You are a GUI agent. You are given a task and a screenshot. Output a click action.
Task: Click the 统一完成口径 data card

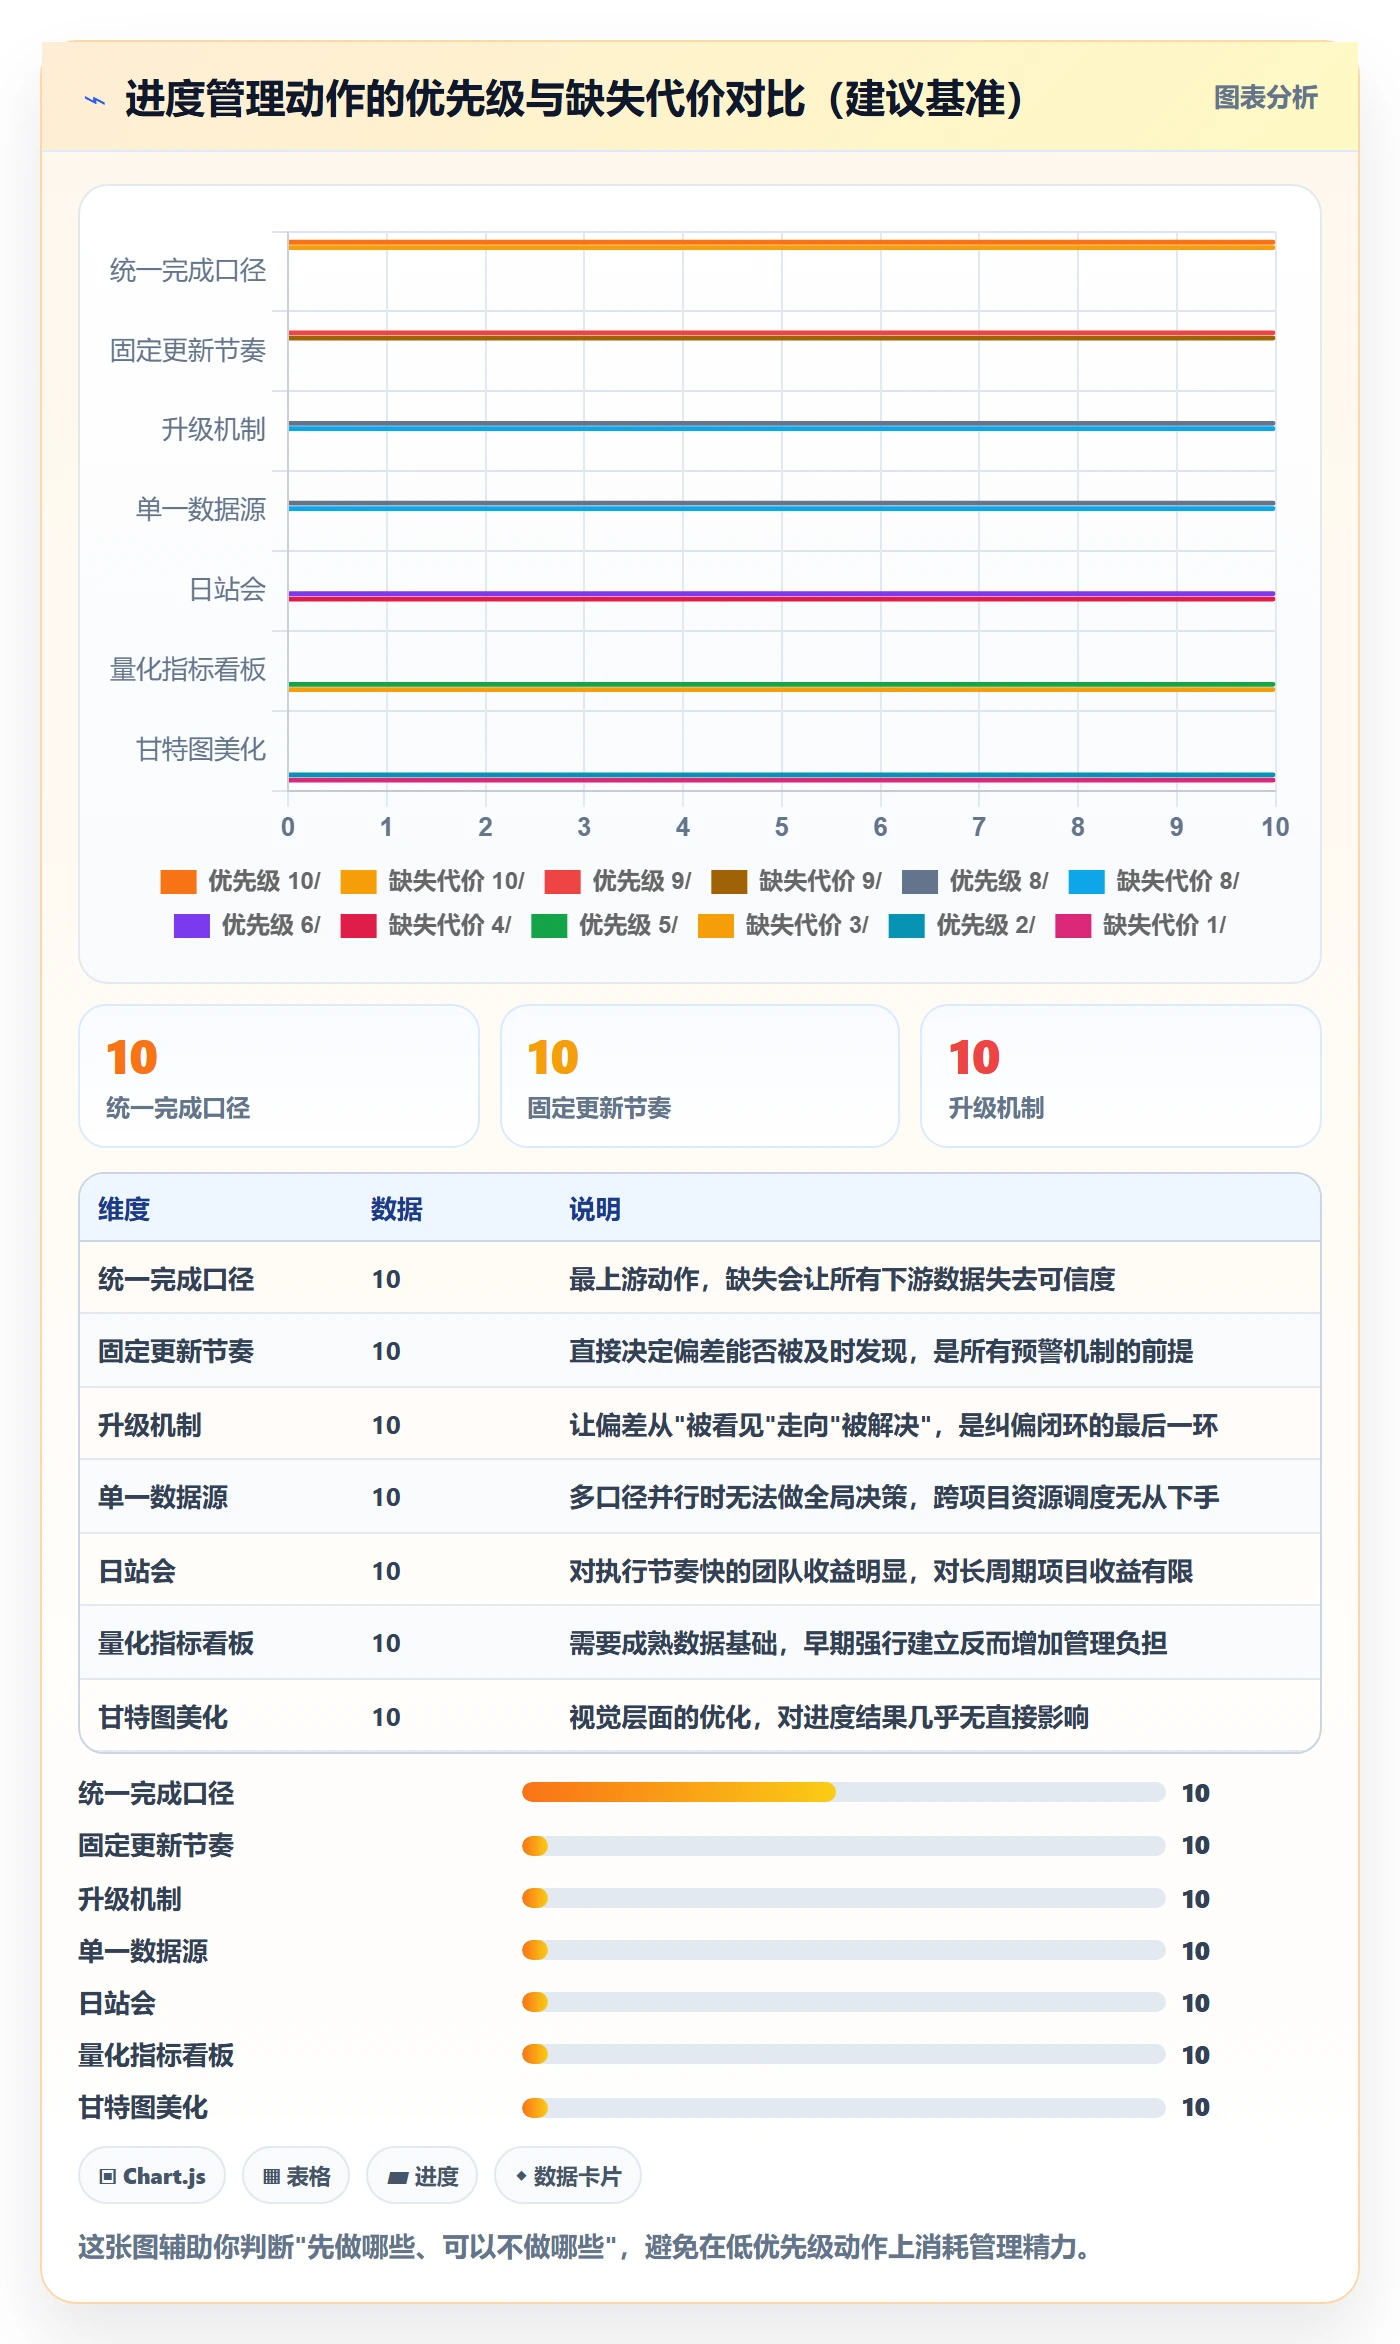pyautogui.click(x=279, y=1076)
